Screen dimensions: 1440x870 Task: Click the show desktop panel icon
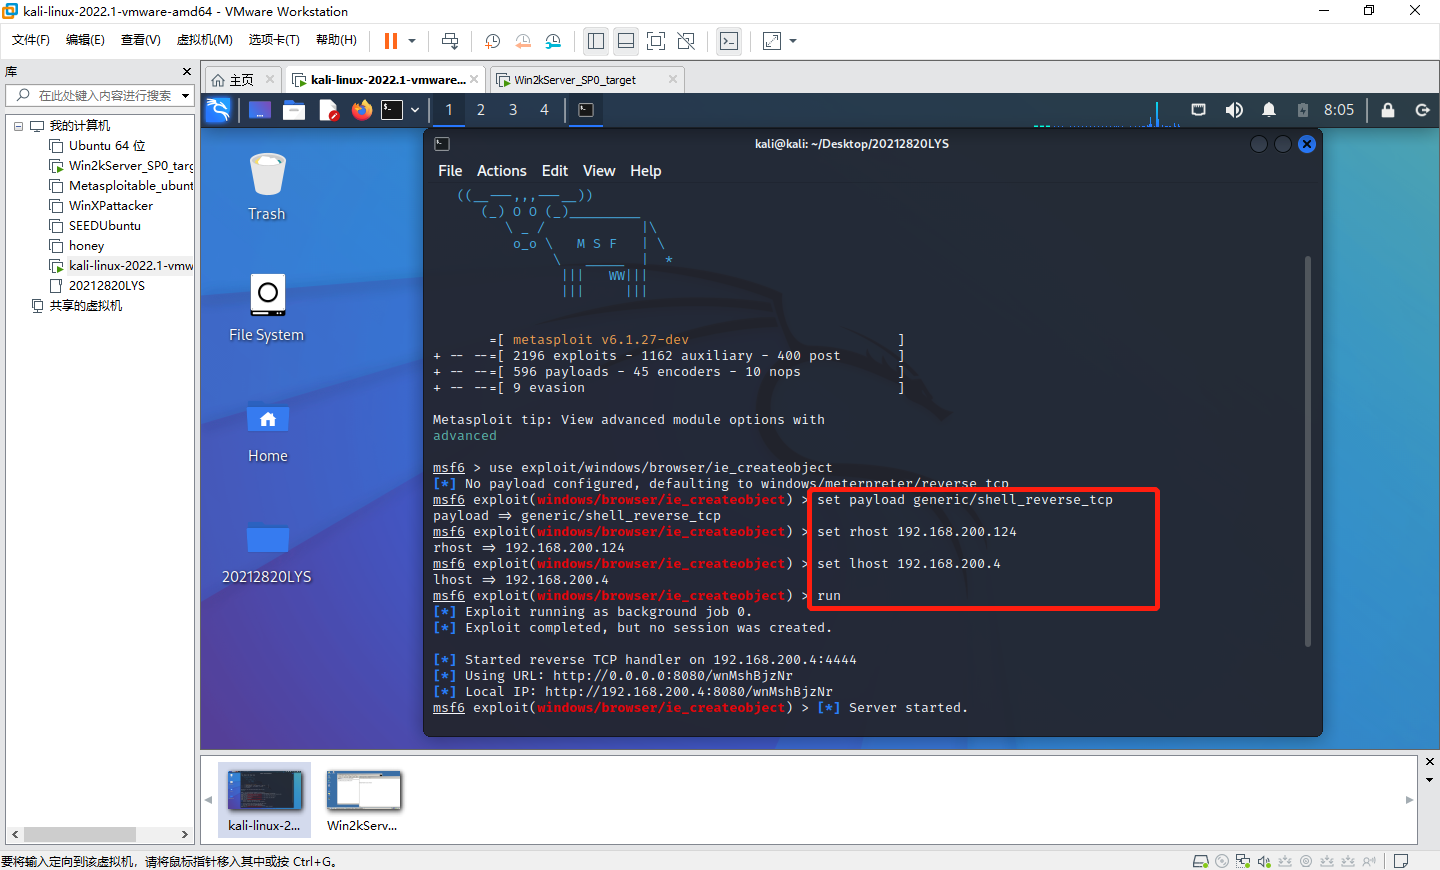[260, 110]
